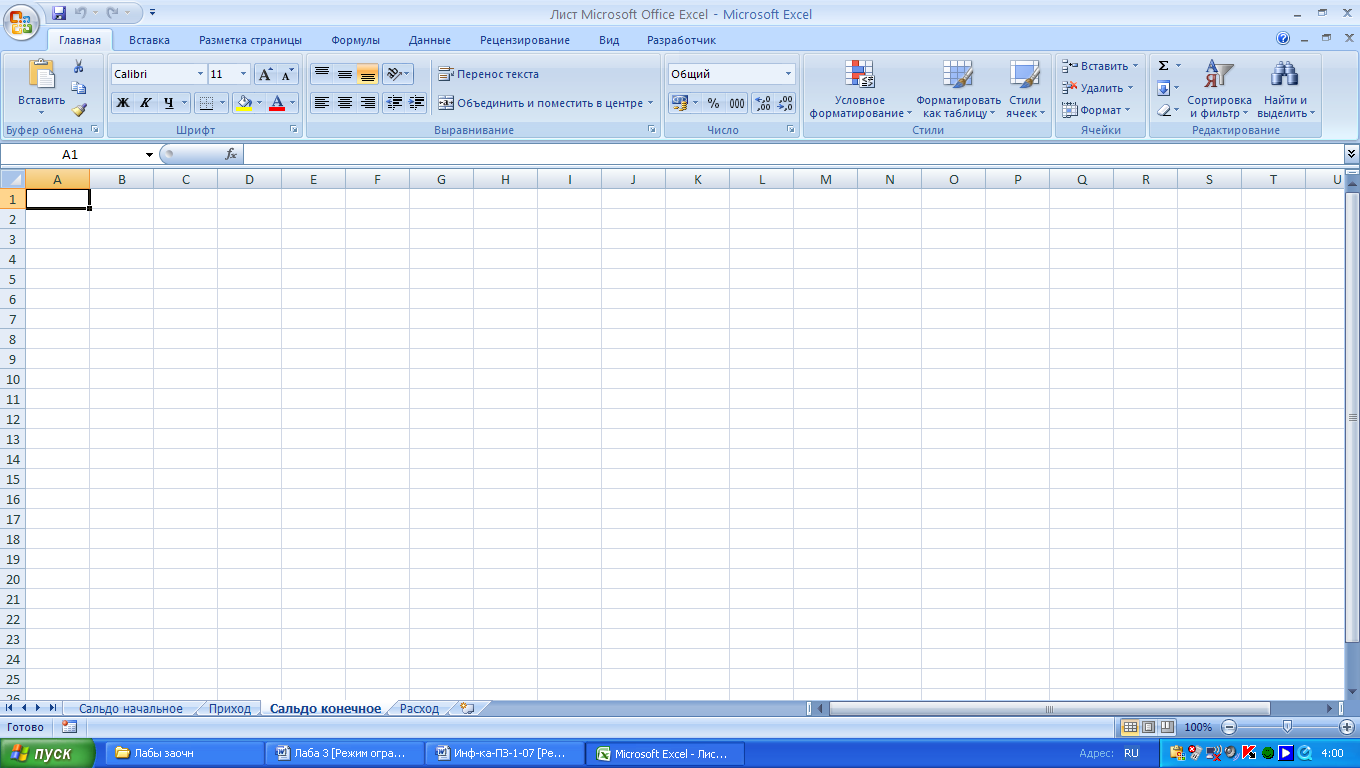
Task: Click the Name Box showing A1
Action: 70,154
